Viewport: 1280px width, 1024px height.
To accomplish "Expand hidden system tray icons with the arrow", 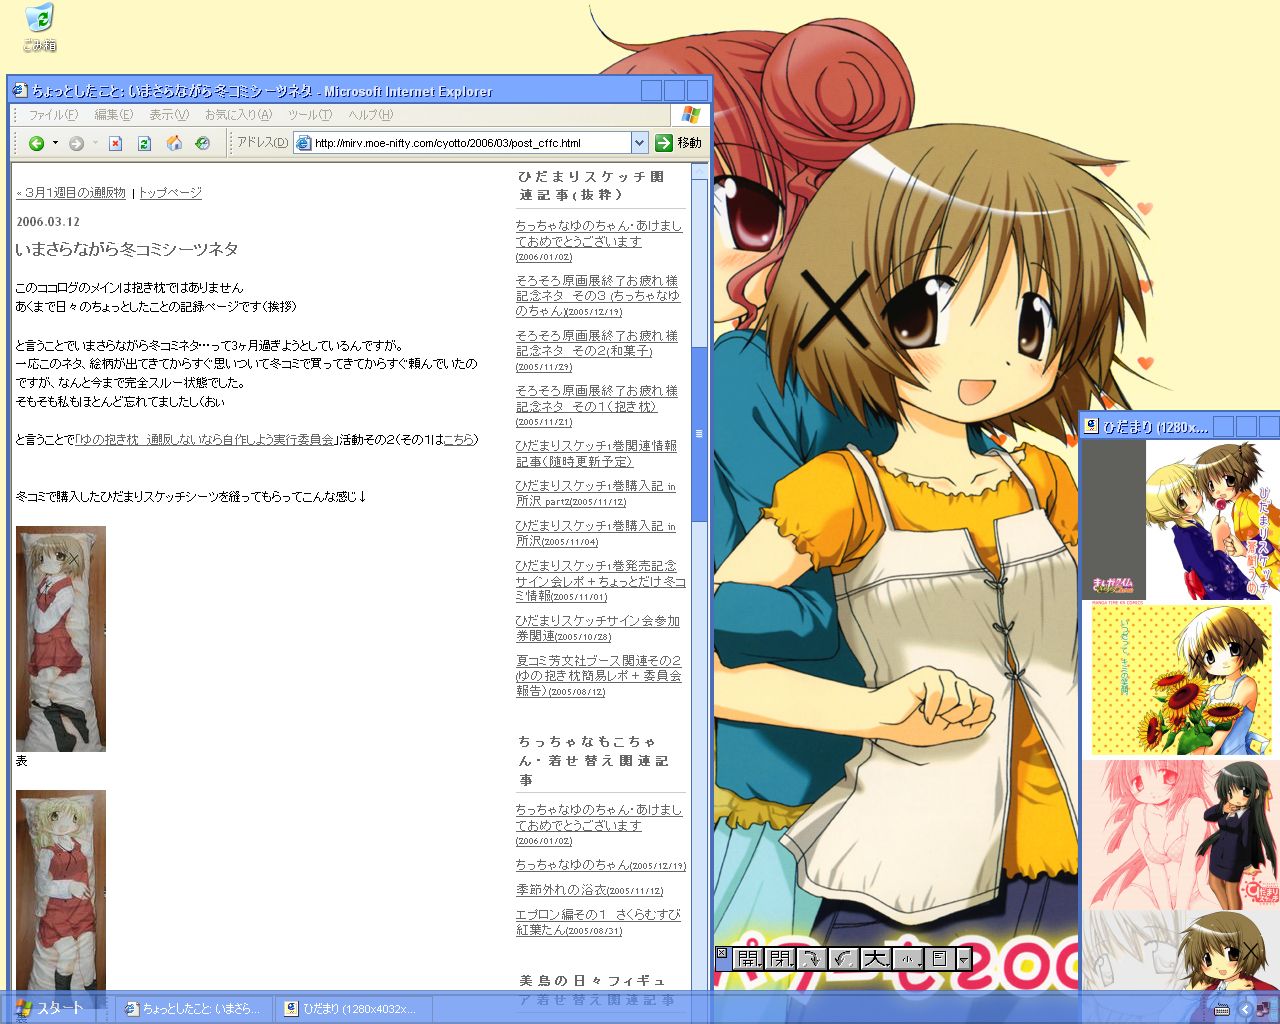I will pyautogui.click(x=1245, y=1009).
